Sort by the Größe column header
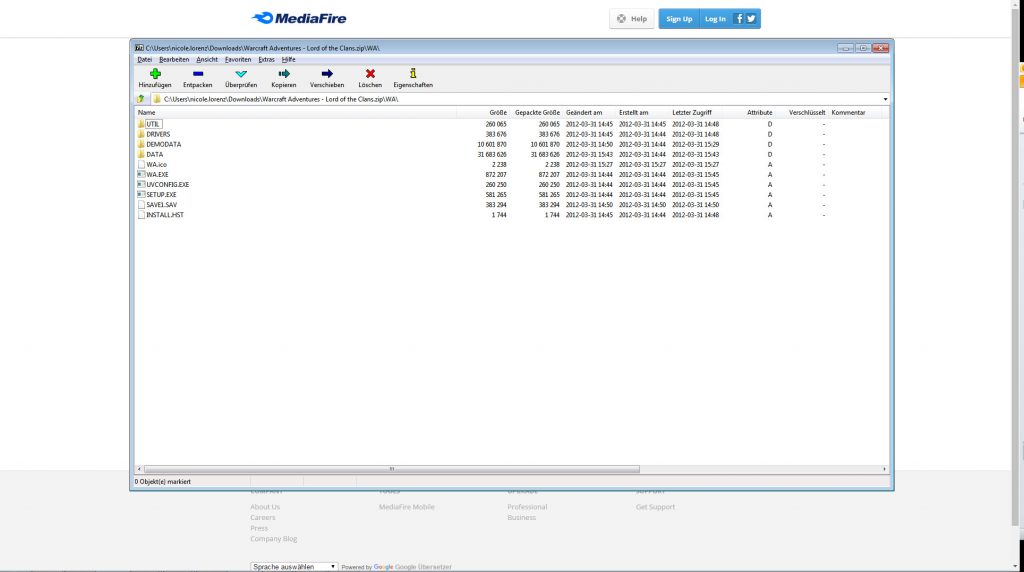 point(497,113)
